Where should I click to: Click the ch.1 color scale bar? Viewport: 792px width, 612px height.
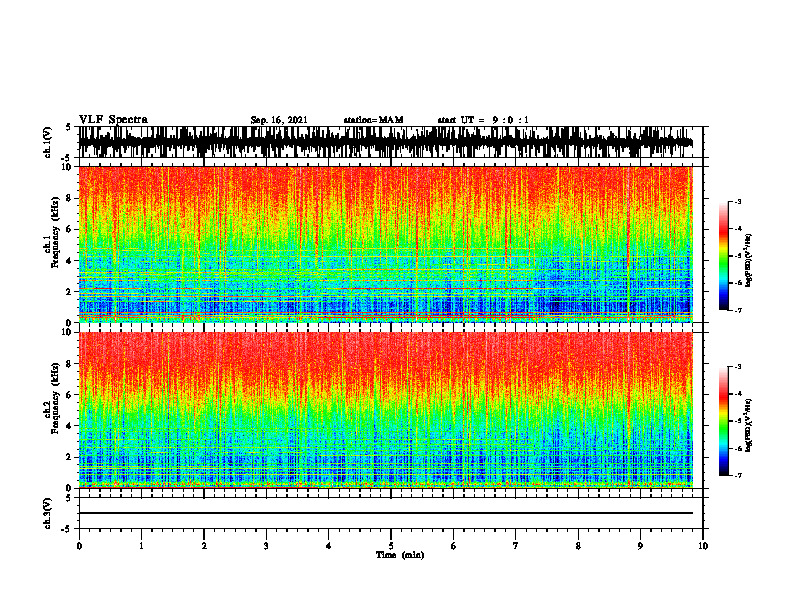723,255
